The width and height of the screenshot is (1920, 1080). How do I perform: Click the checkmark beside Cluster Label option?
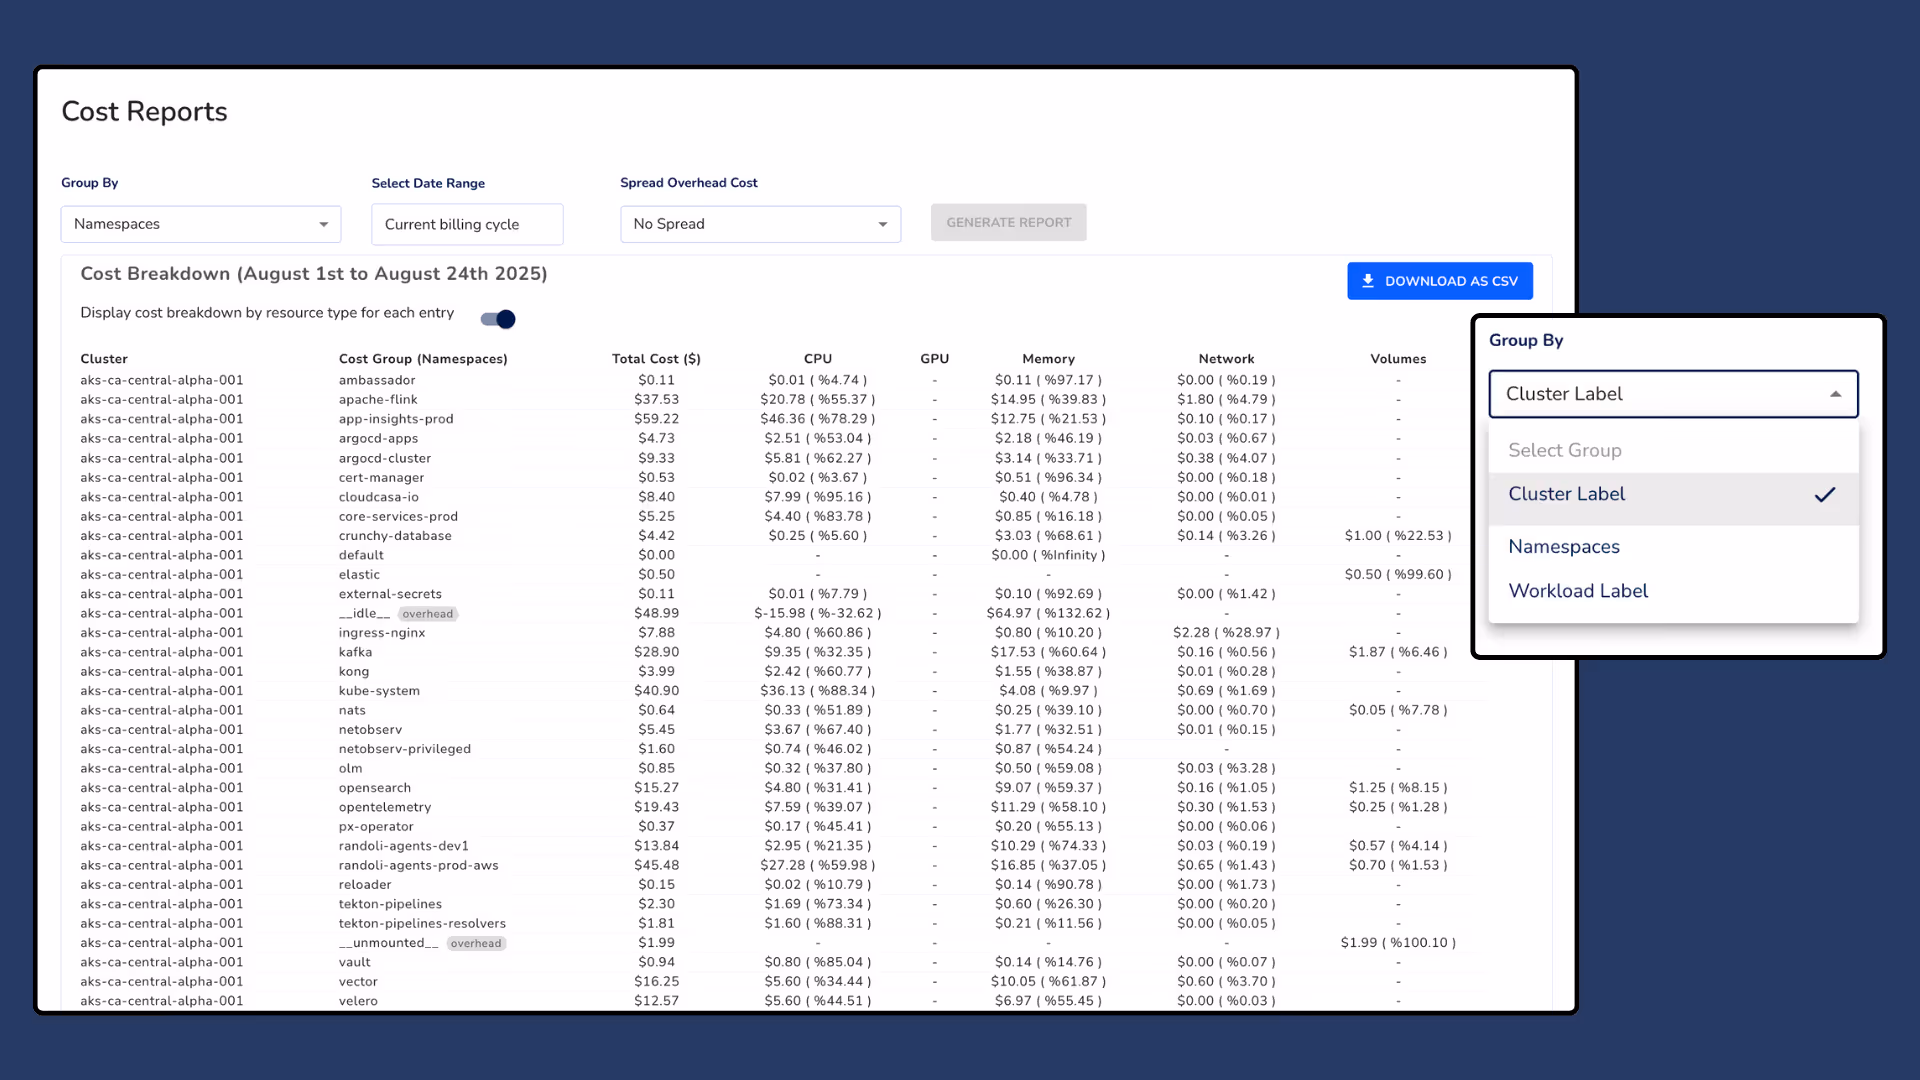(1825, 494)
